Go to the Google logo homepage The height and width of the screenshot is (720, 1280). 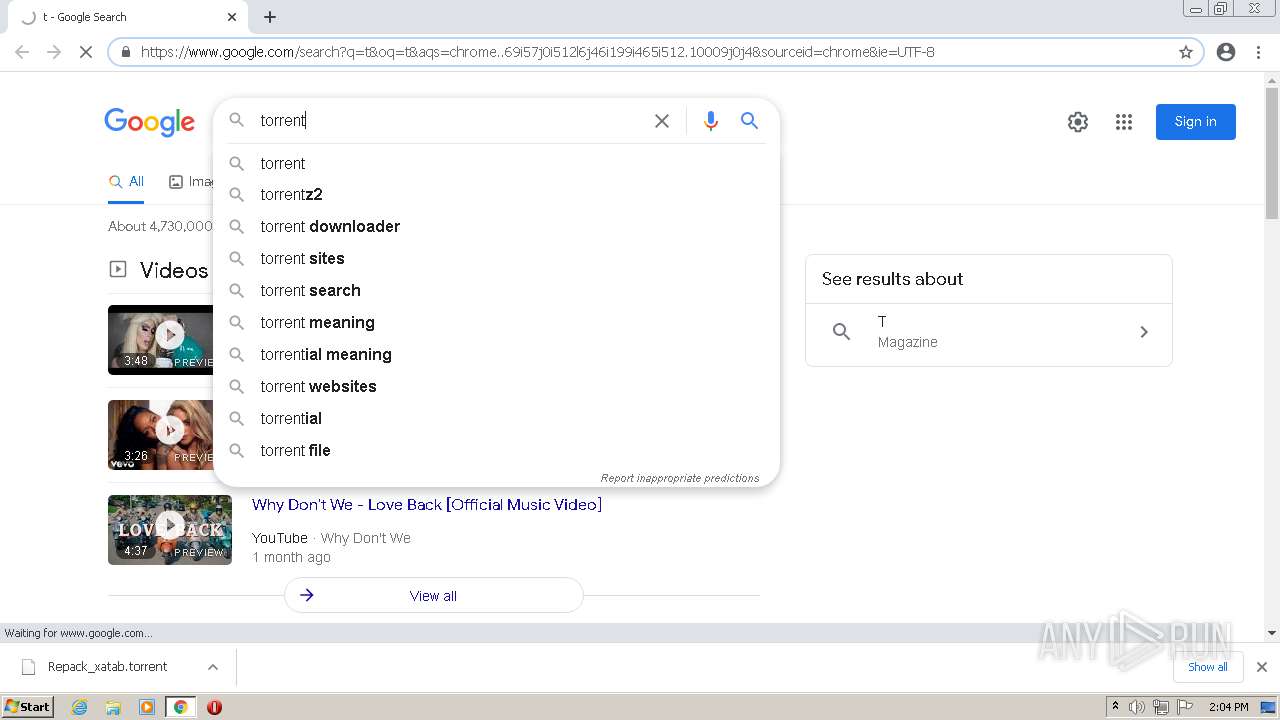[x=150, y=122]
